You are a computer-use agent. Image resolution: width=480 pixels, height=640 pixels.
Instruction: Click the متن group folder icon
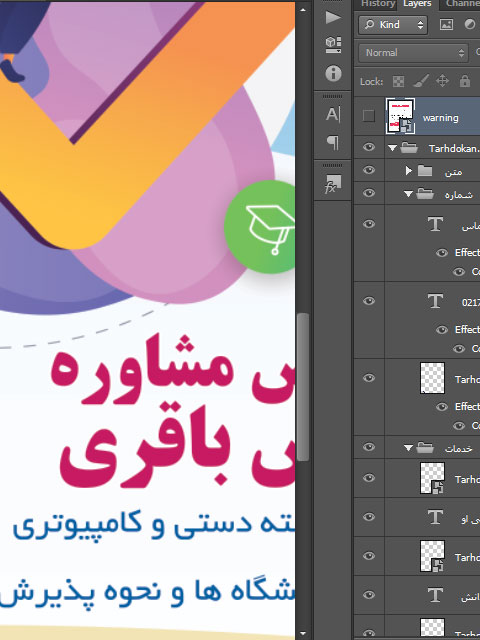point(424,171)
